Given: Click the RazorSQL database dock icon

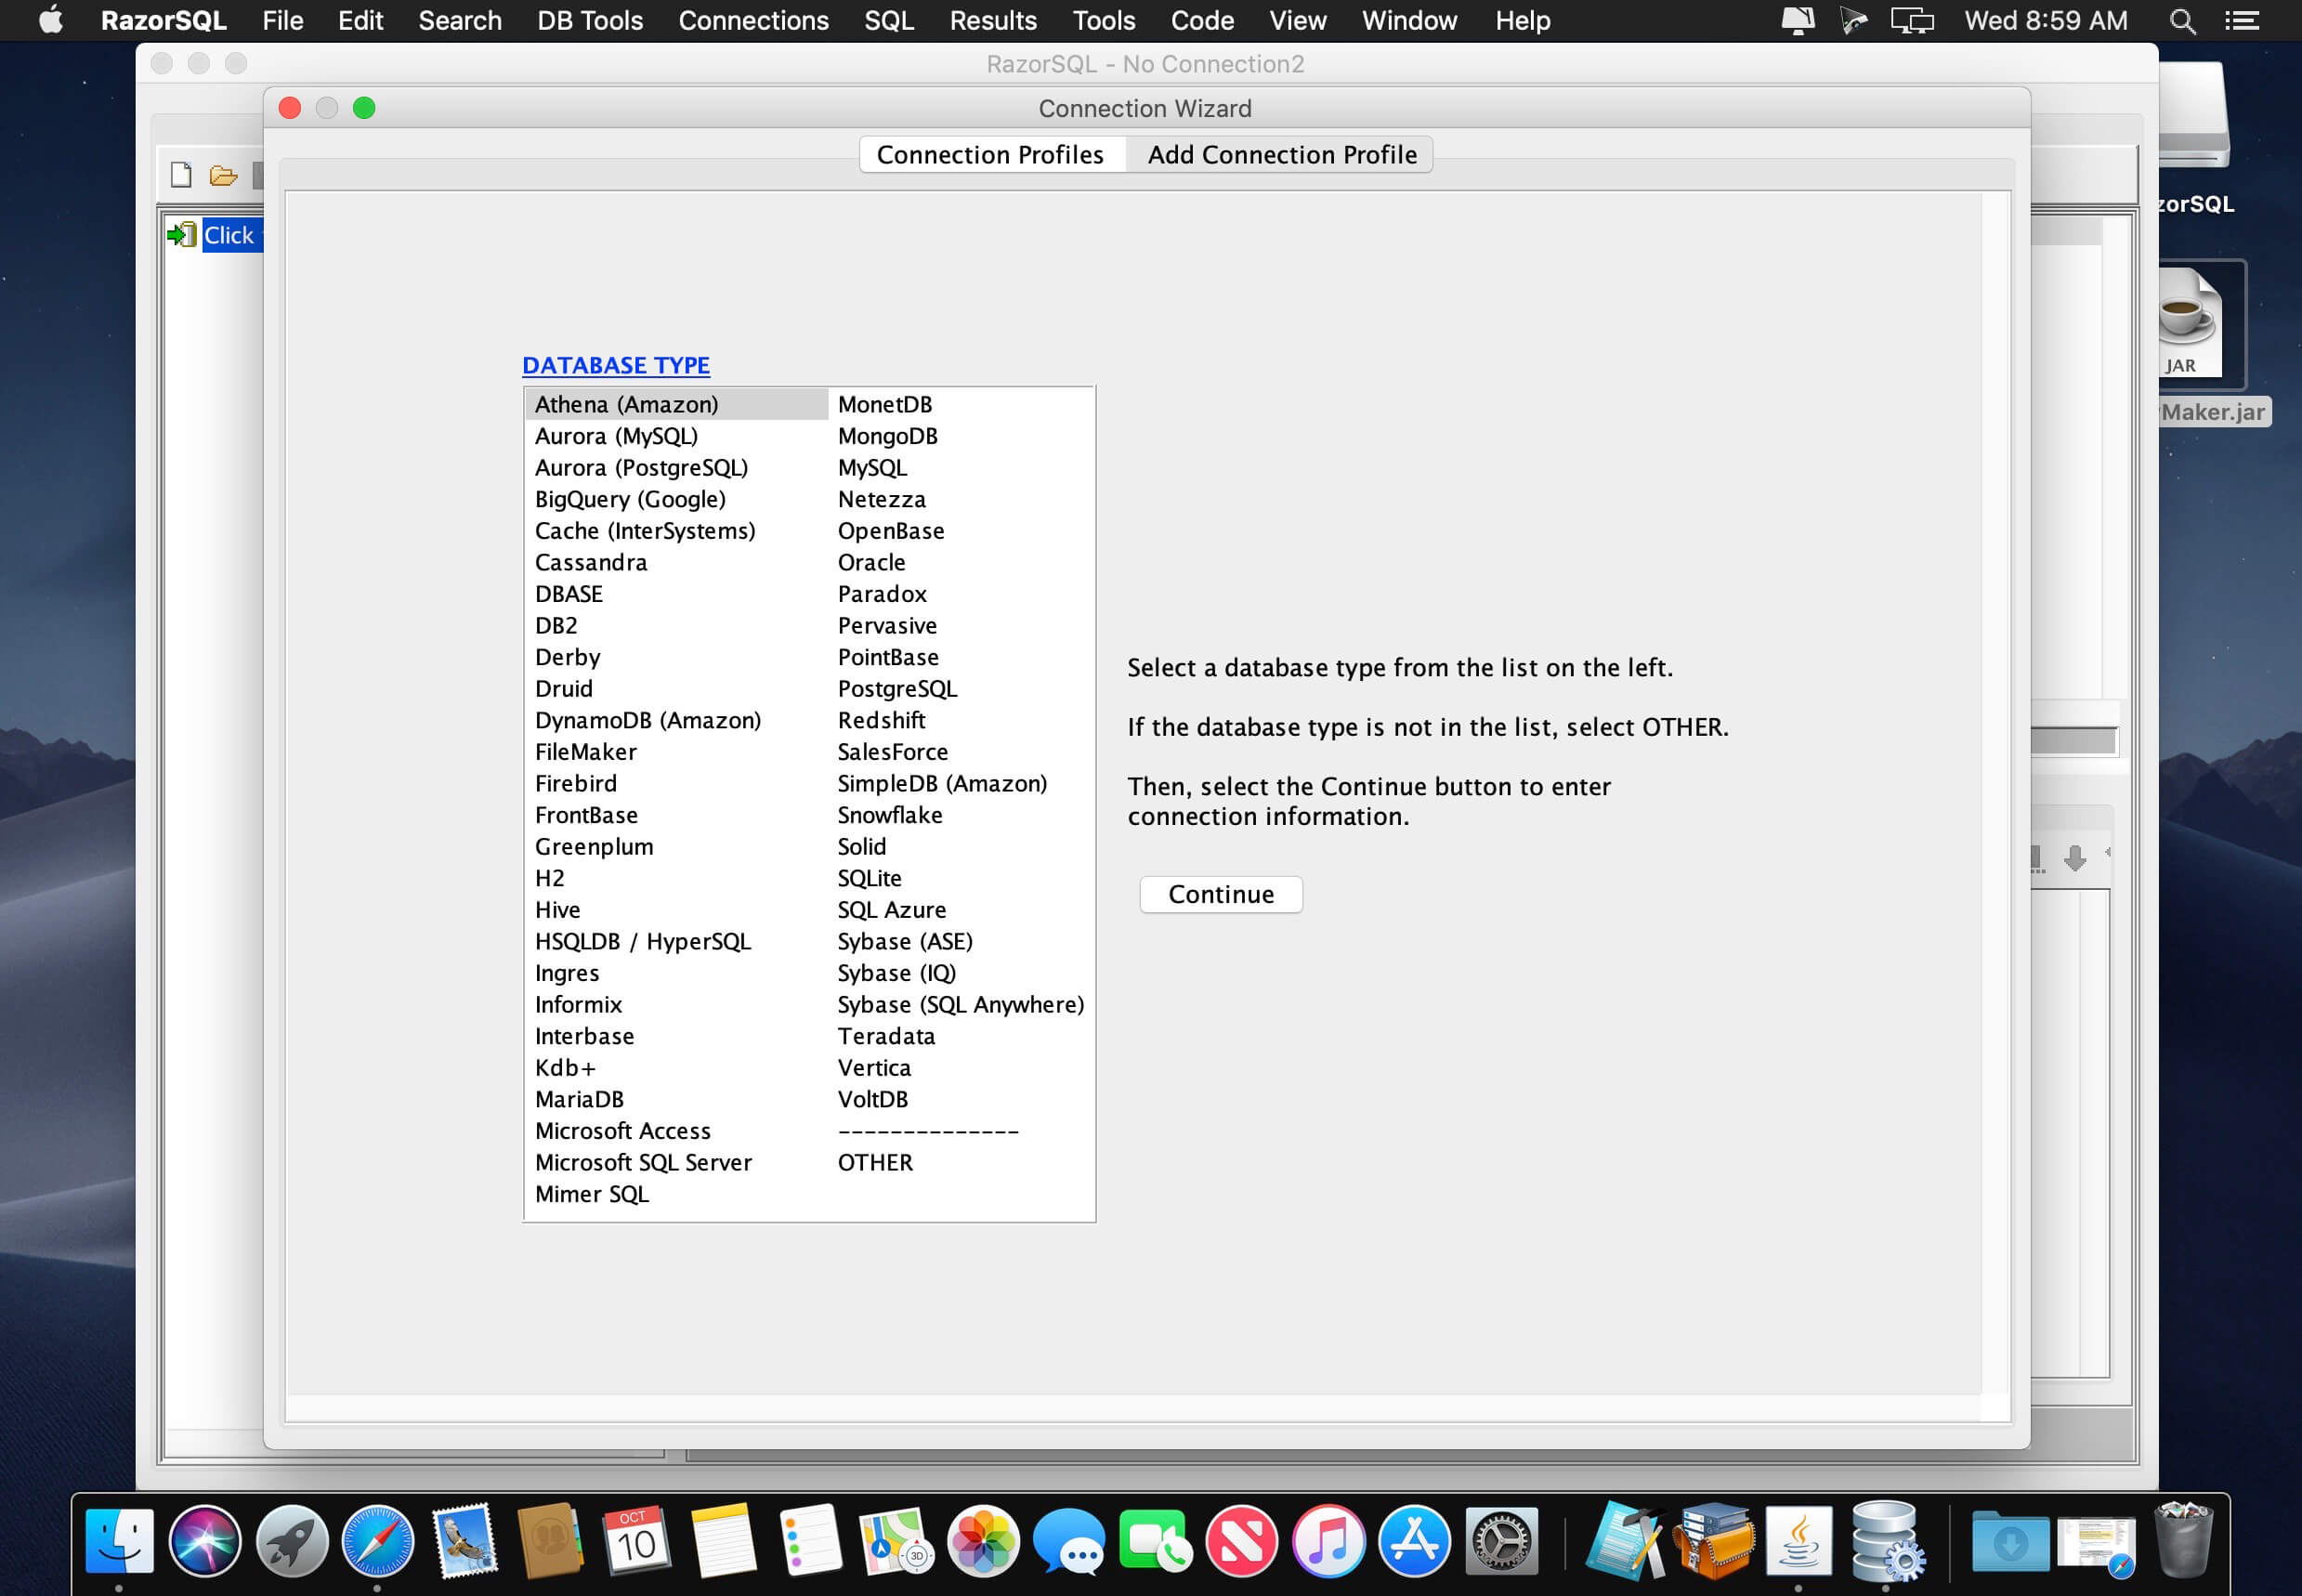Looking at the screenshot, I should [x=1886, y=1541].
